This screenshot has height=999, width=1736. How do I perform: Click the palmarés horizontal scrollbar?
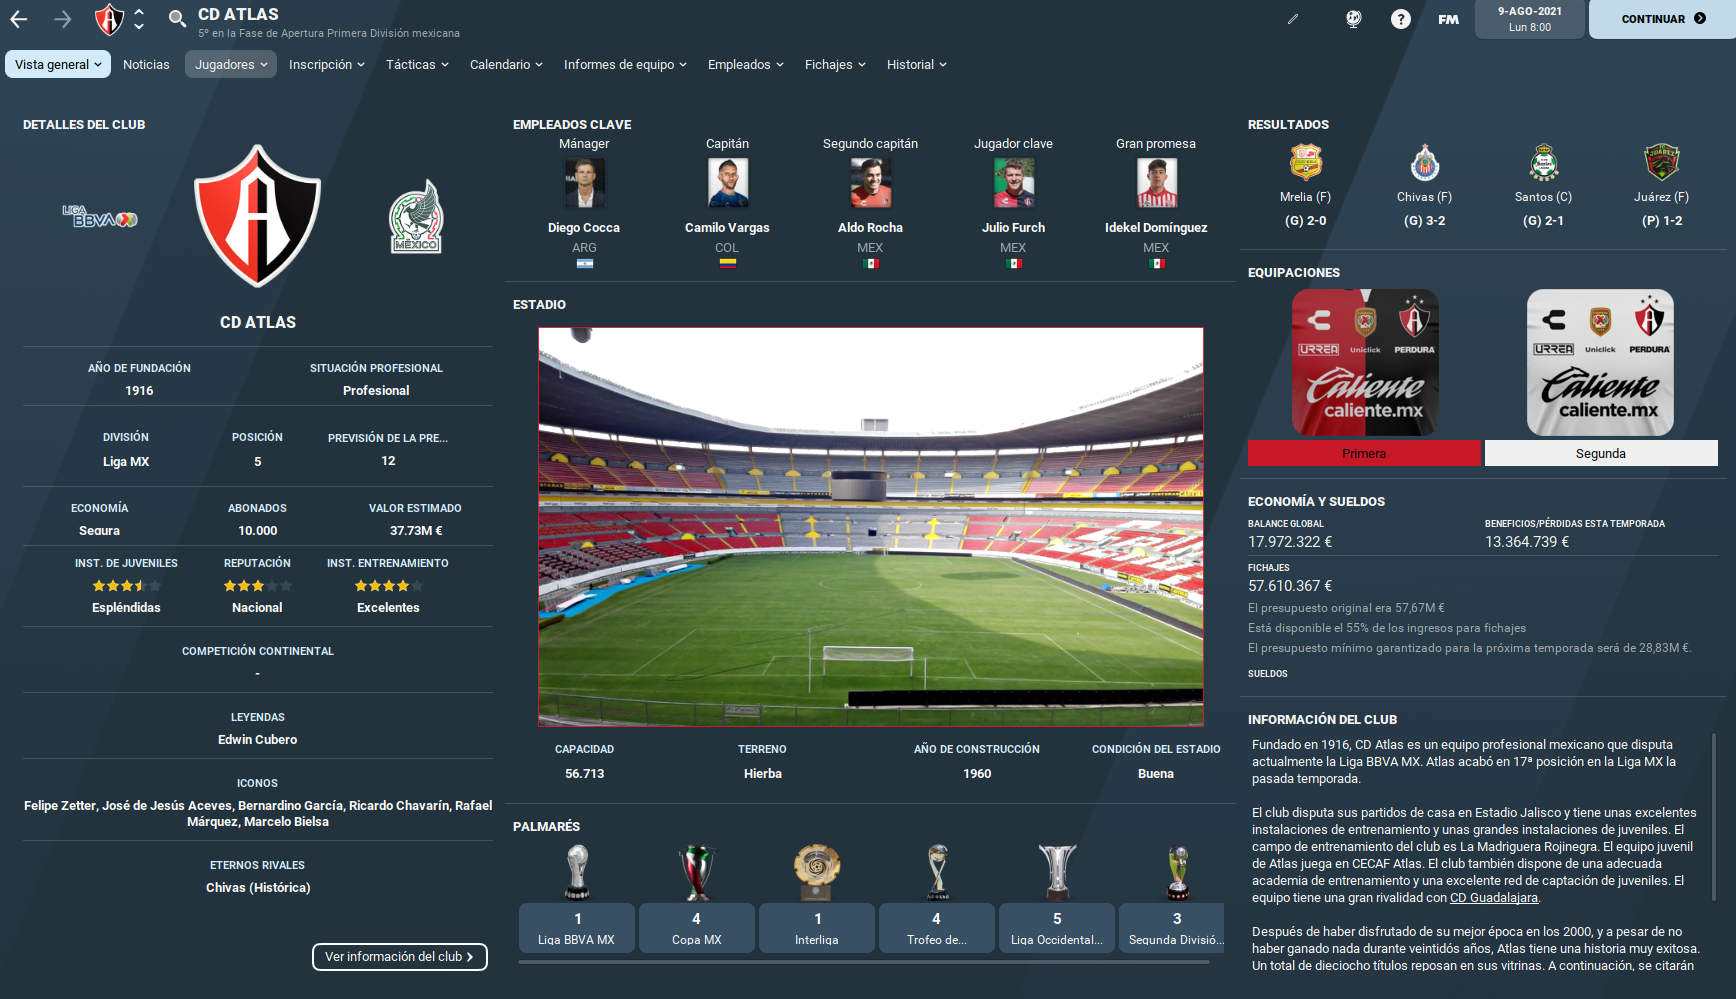pos(864,962)
